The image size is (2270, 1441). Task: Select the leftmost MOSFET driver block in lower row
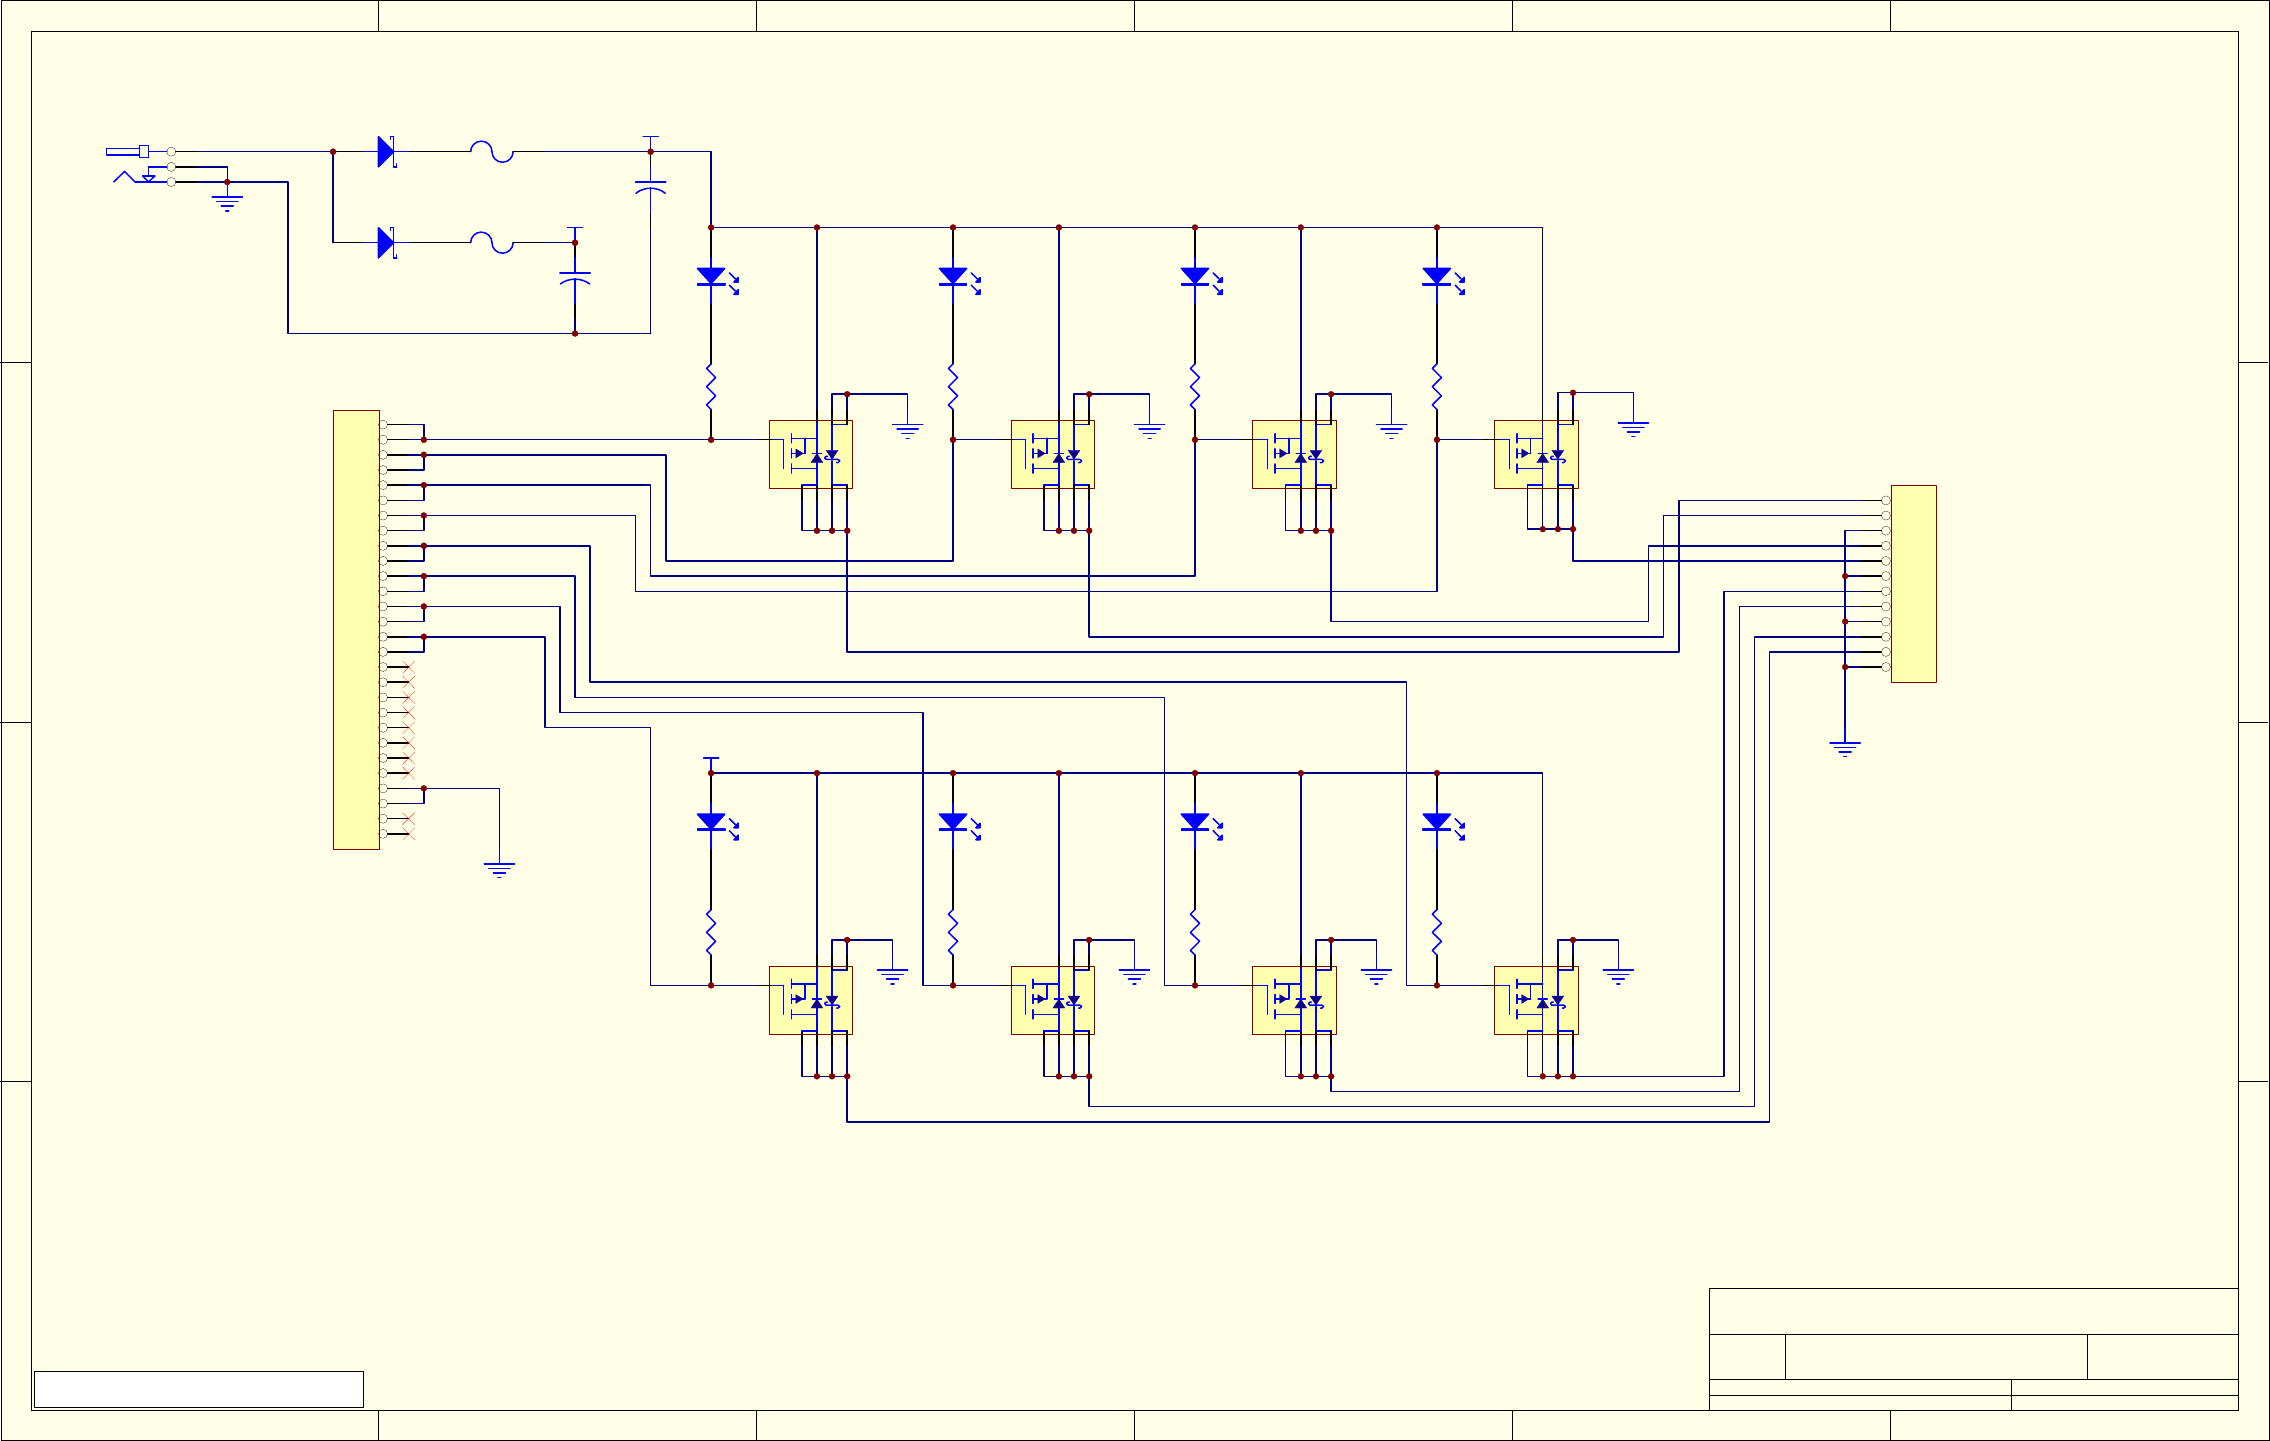tap(811, 1000)
